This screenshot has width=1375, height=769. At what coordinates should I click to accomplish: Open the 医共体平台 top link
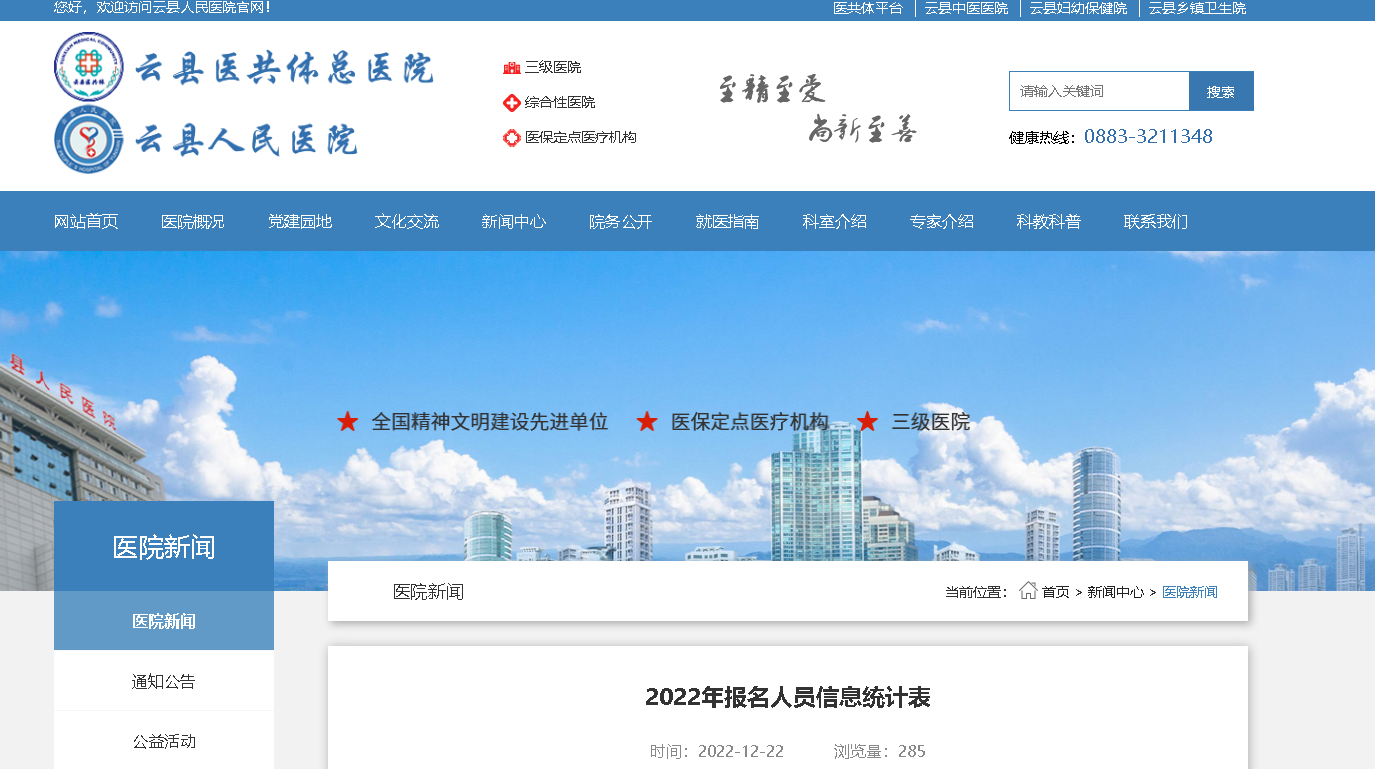point(868,8)
